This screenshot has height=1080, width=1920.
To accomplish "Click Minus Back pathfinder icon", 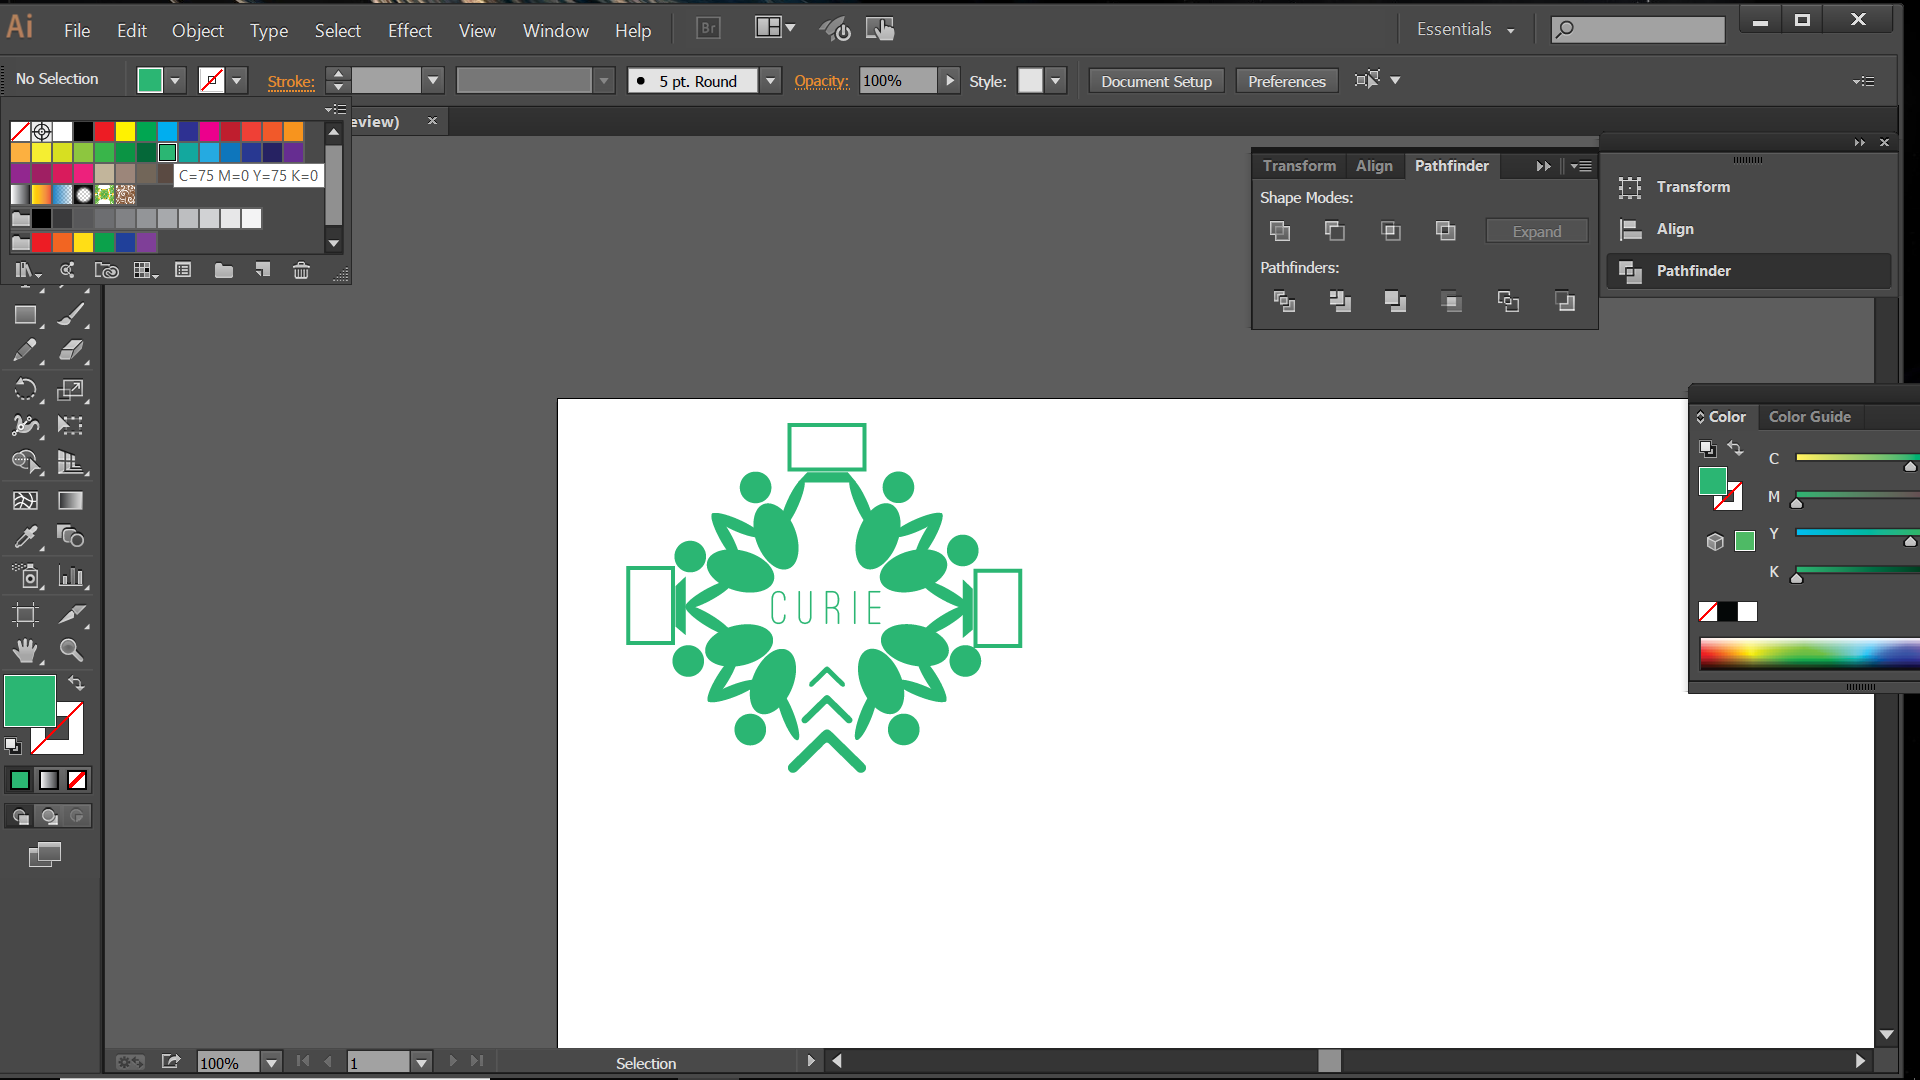I will click(1565, 301).
